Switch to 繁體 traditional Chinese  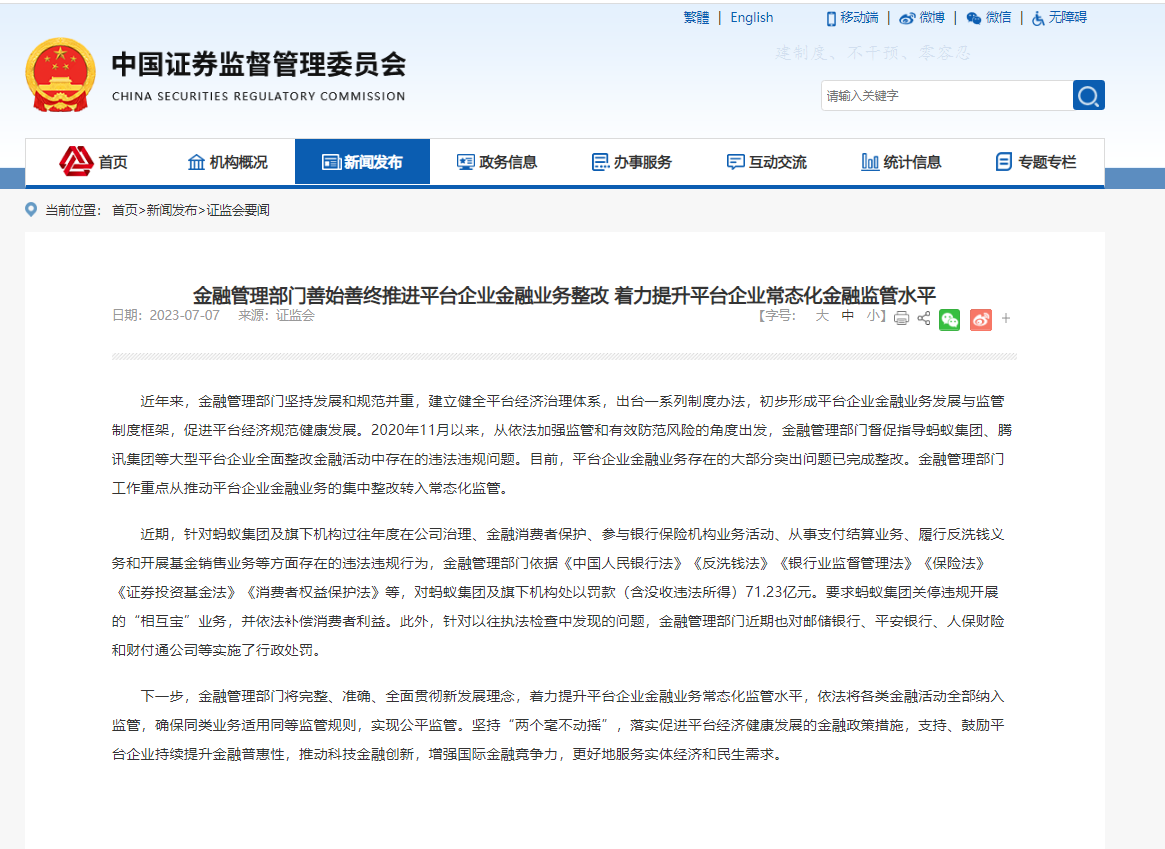(x=696, y=17)
